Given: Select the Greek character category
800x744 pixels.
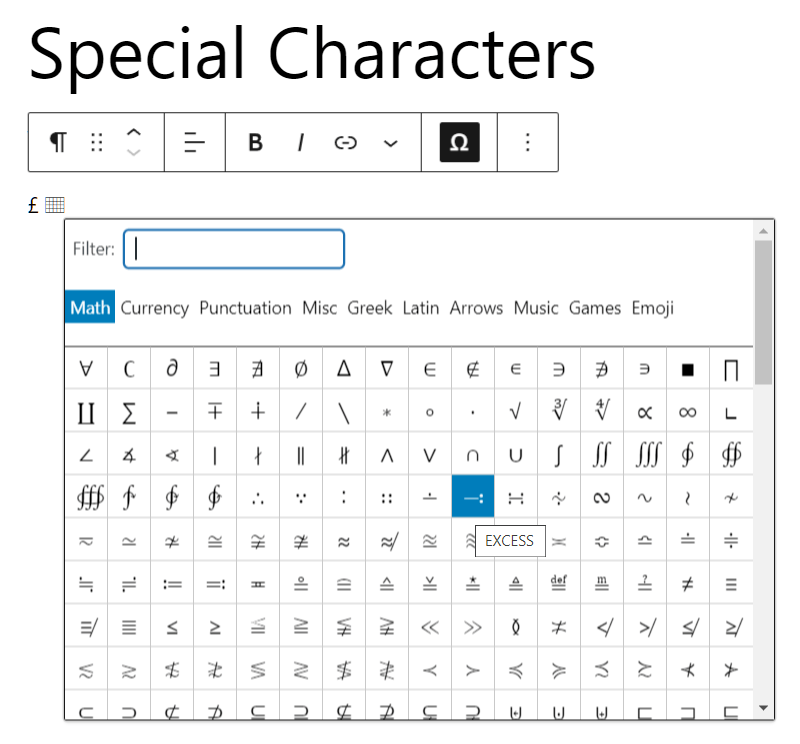Looking at the screenshot, I should click(x=370, y=308).
